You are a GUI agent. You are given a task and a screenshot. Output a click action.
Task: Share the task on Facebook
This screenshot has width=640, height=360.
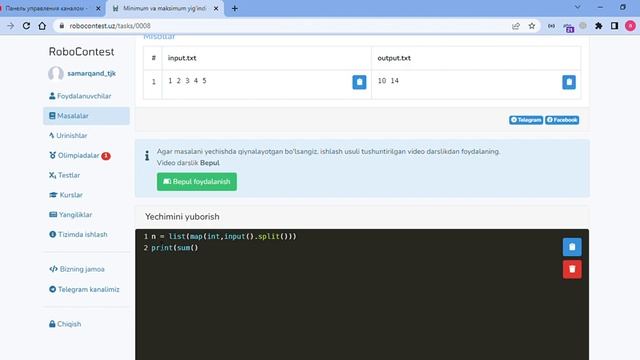[562, 120]
